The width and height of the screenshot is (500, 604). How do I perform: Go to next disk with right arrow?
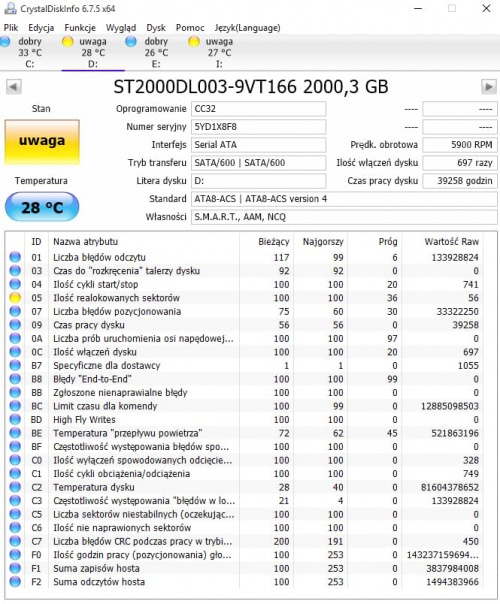[x=488, y=87]
